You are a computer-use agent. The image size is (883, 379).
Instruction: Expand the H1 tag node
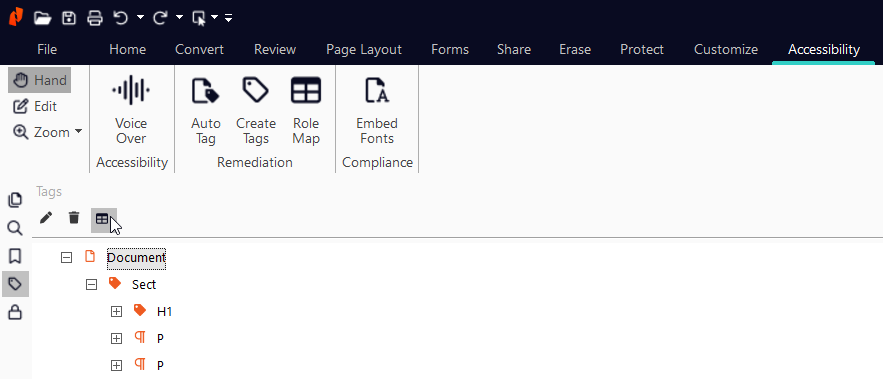point(116,311)
